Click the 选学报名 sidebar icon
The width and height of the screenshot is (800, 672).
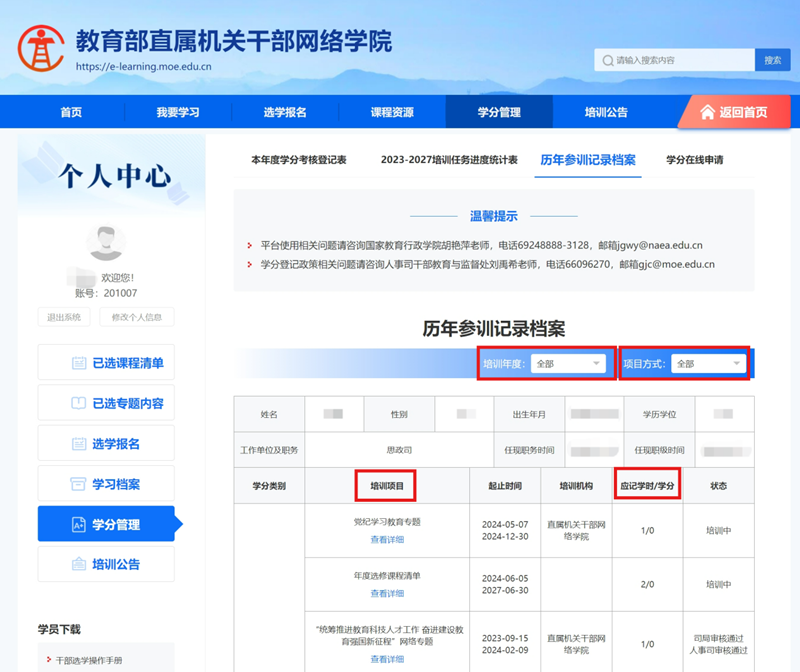click(79, 444)
